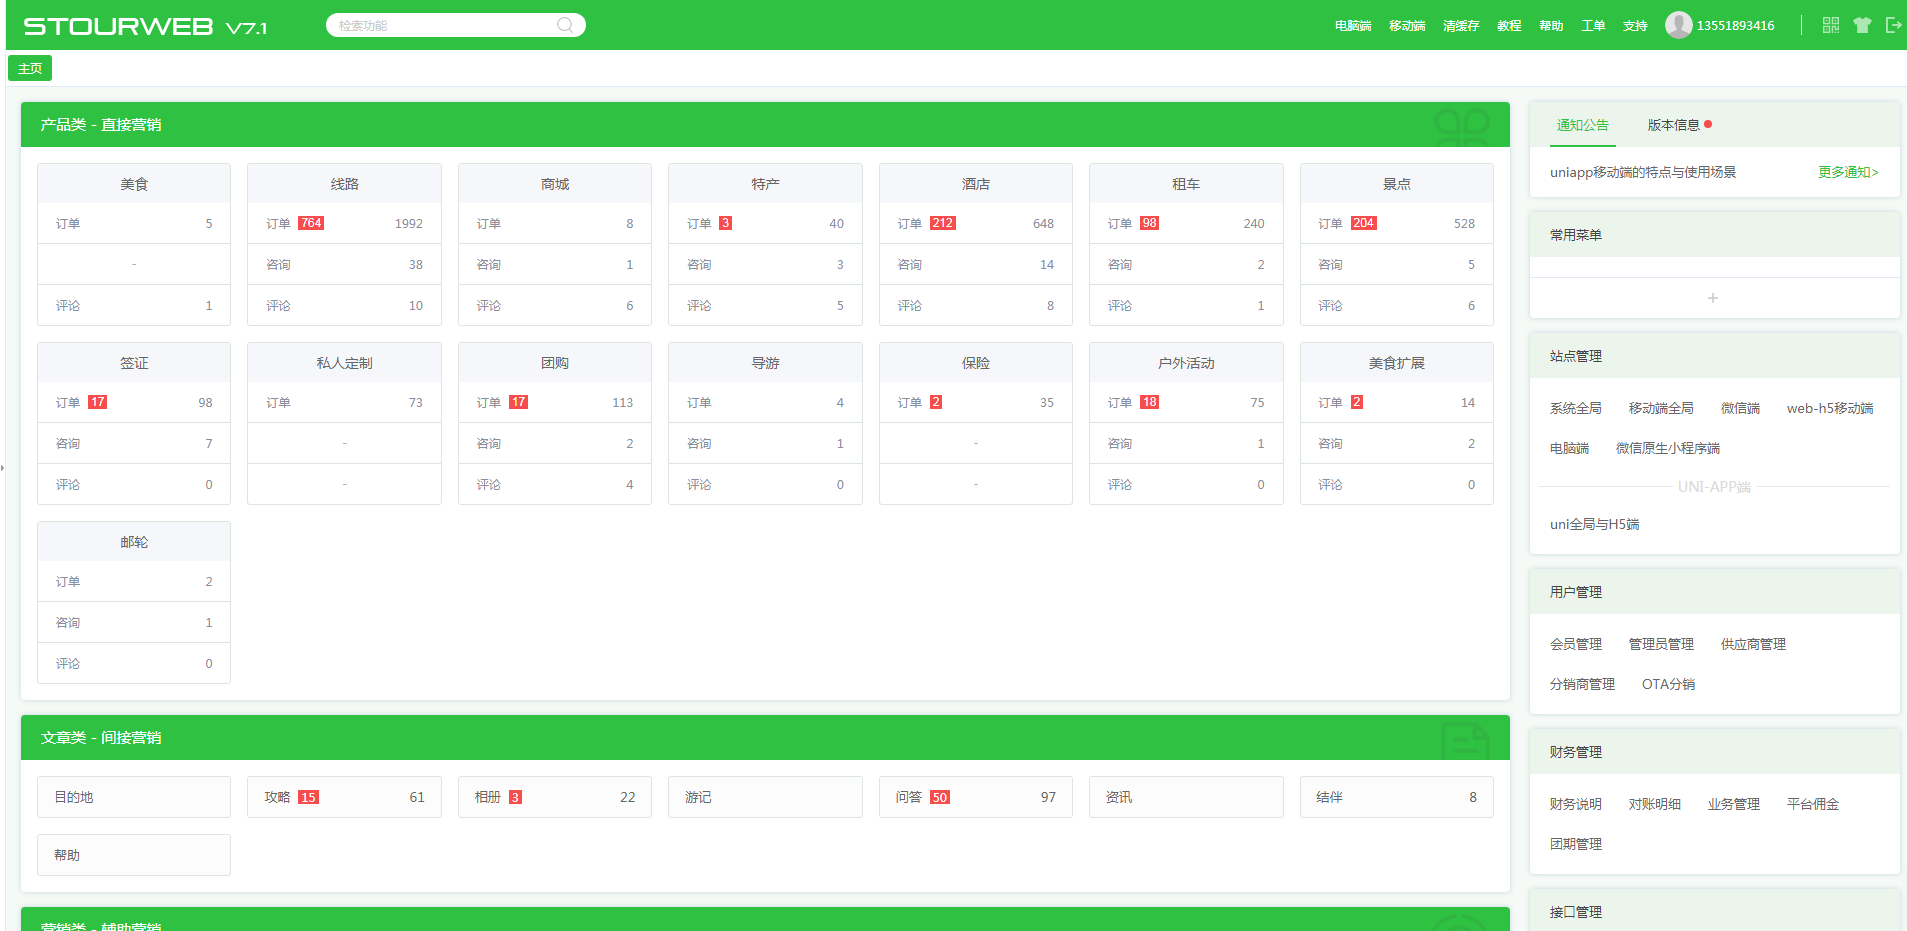Click the T-shirt theme skin icon
The width and height of the screenshot is (1907, 931).
click(1861, 25)
